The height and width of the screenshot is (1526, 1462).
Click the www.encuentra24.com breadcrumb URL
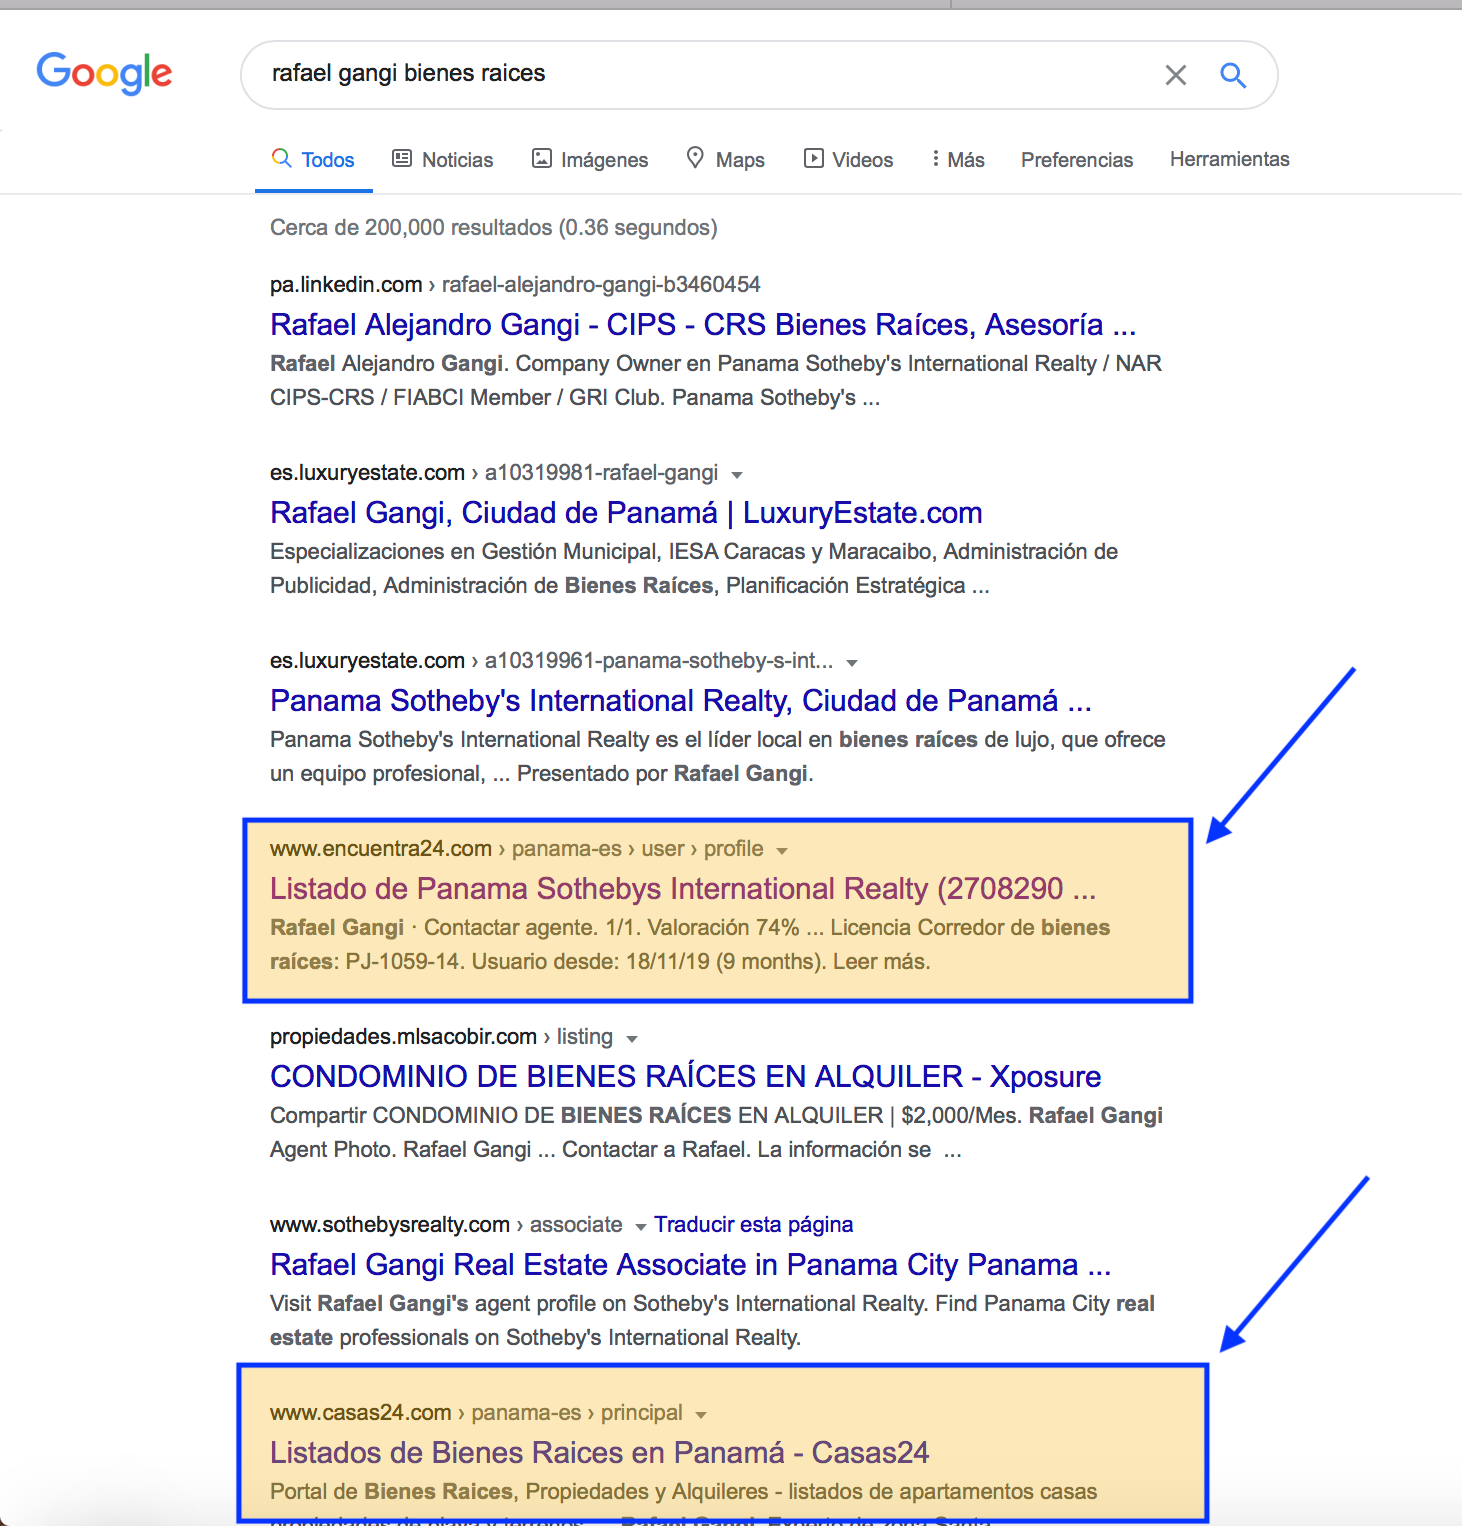[x=517, y=849]
